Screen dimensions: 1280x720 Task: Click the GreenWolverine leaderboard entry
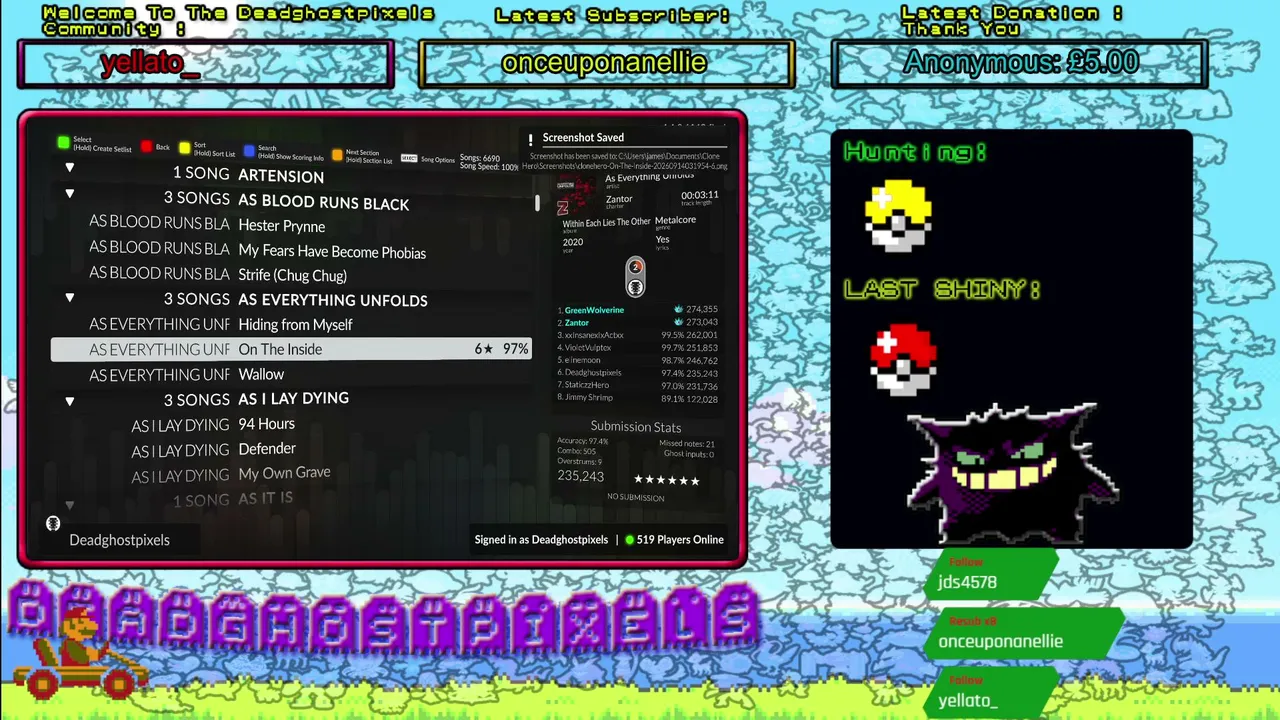coord(637,310)
